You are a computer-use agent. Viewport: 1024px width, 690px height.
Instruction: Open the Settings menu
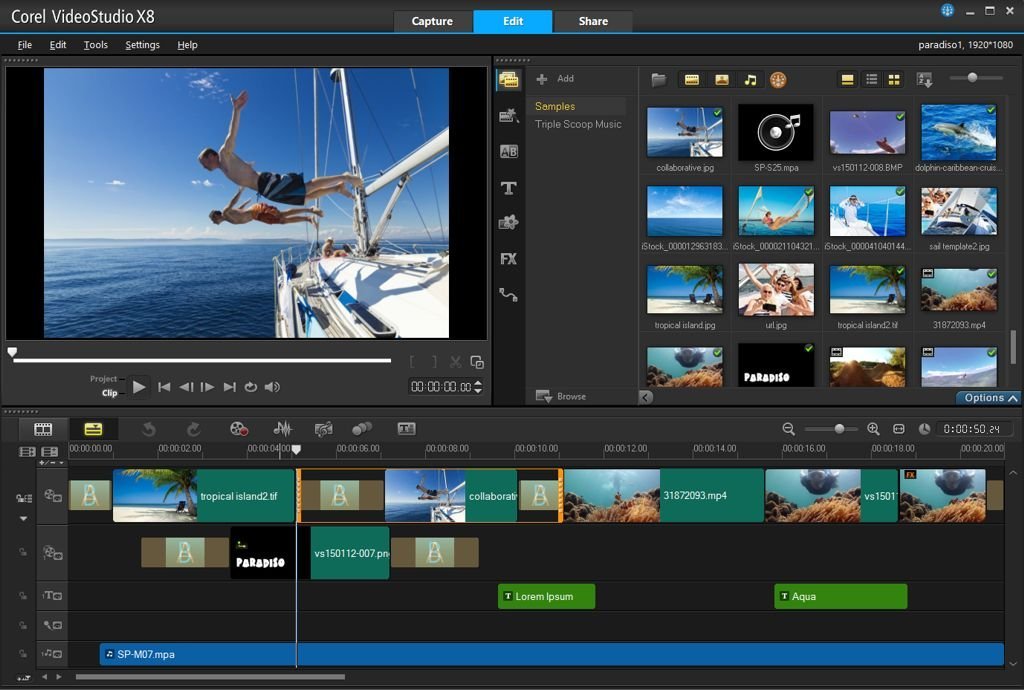142,45
